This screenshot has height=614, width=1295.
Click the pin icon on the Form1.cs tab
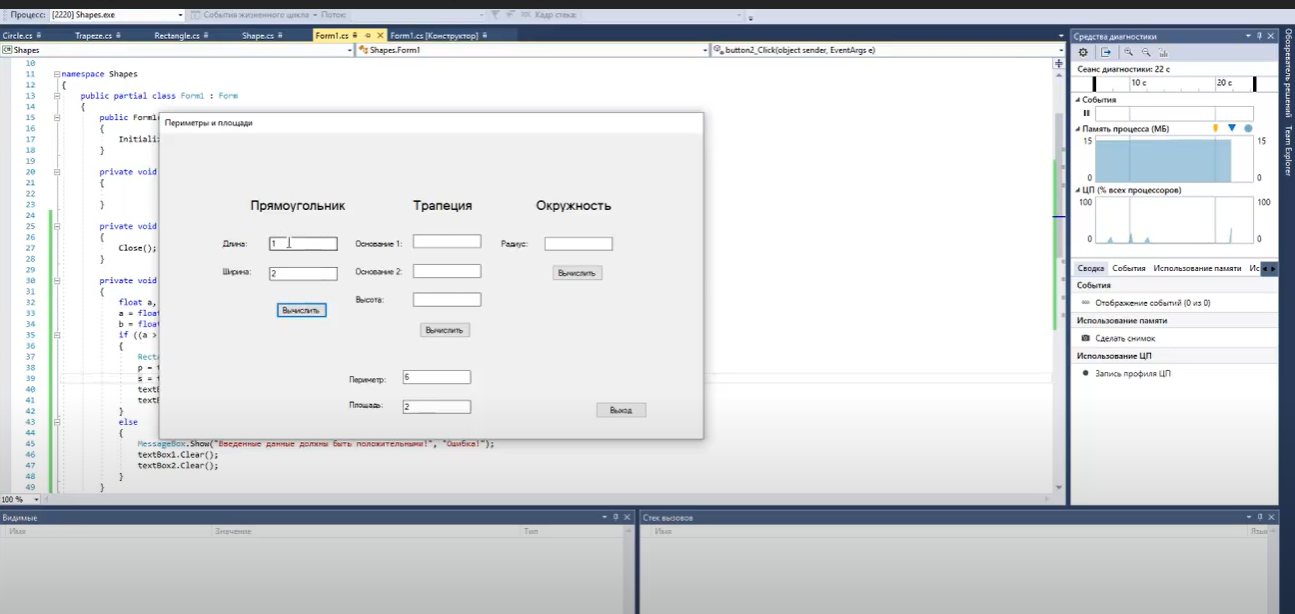[x=354, y=35]
